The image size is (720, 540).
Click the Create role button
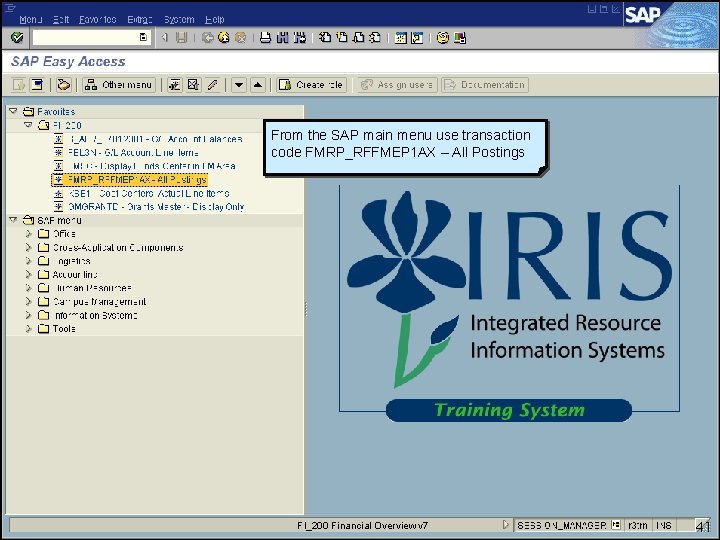(x=311, y=84)
